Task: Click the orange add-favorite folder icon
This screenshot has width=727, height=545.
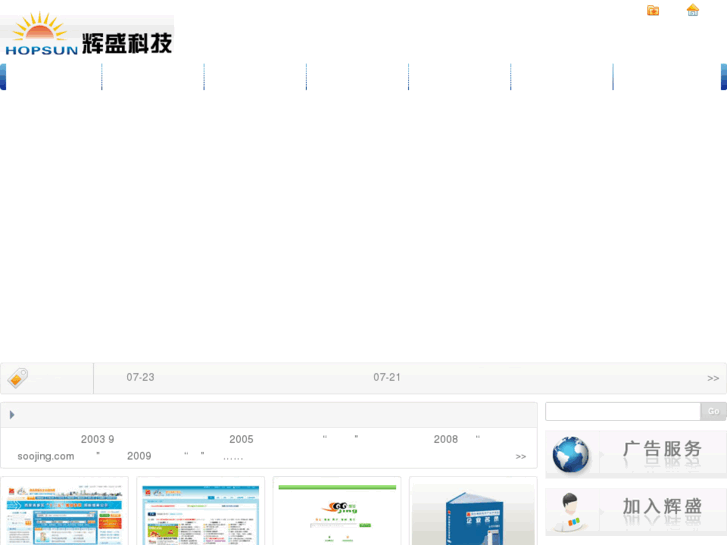Action: coord(653,10)
